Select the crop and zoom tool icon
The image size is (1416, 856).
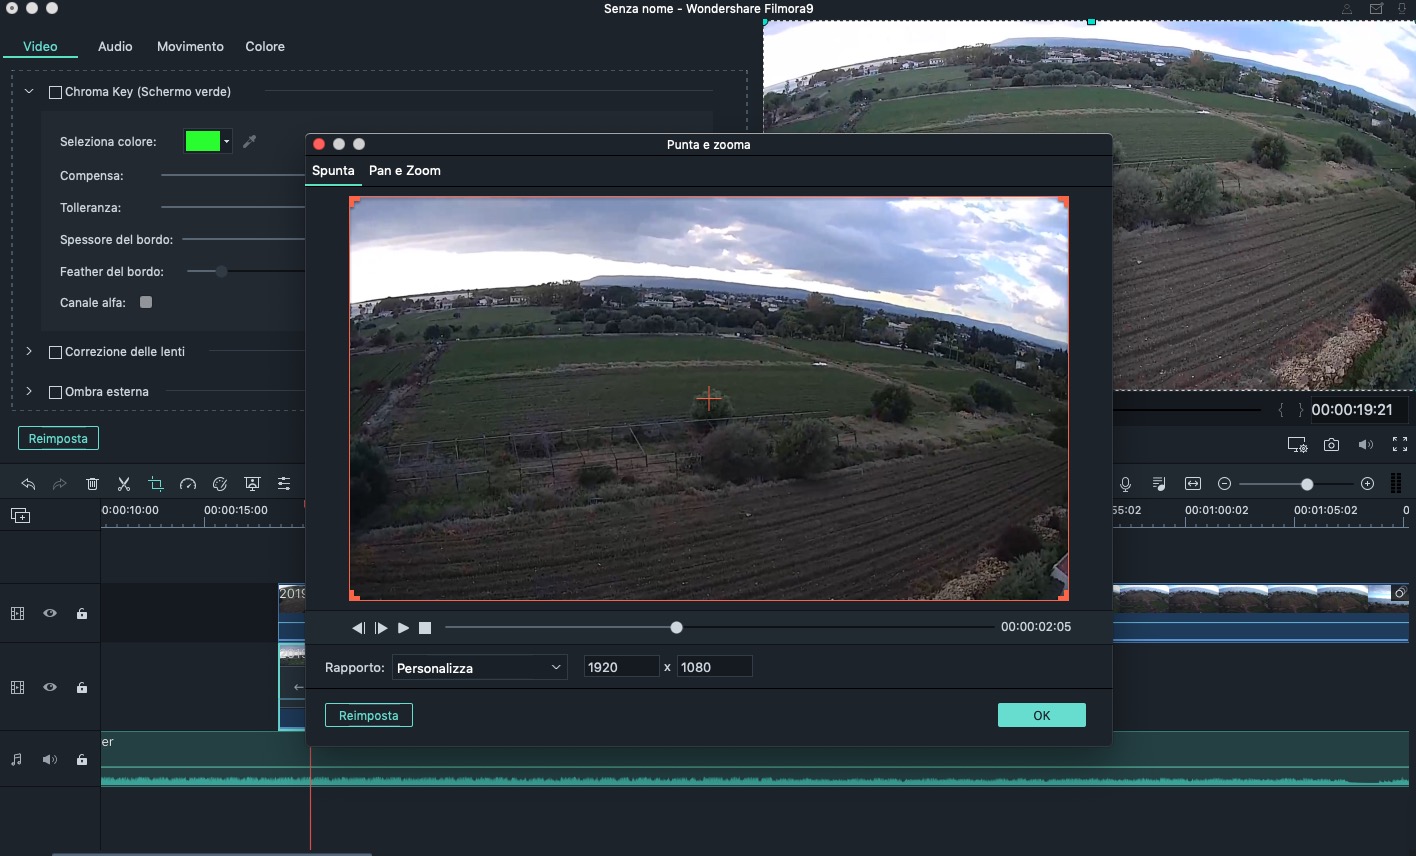(x=156, y=484)
